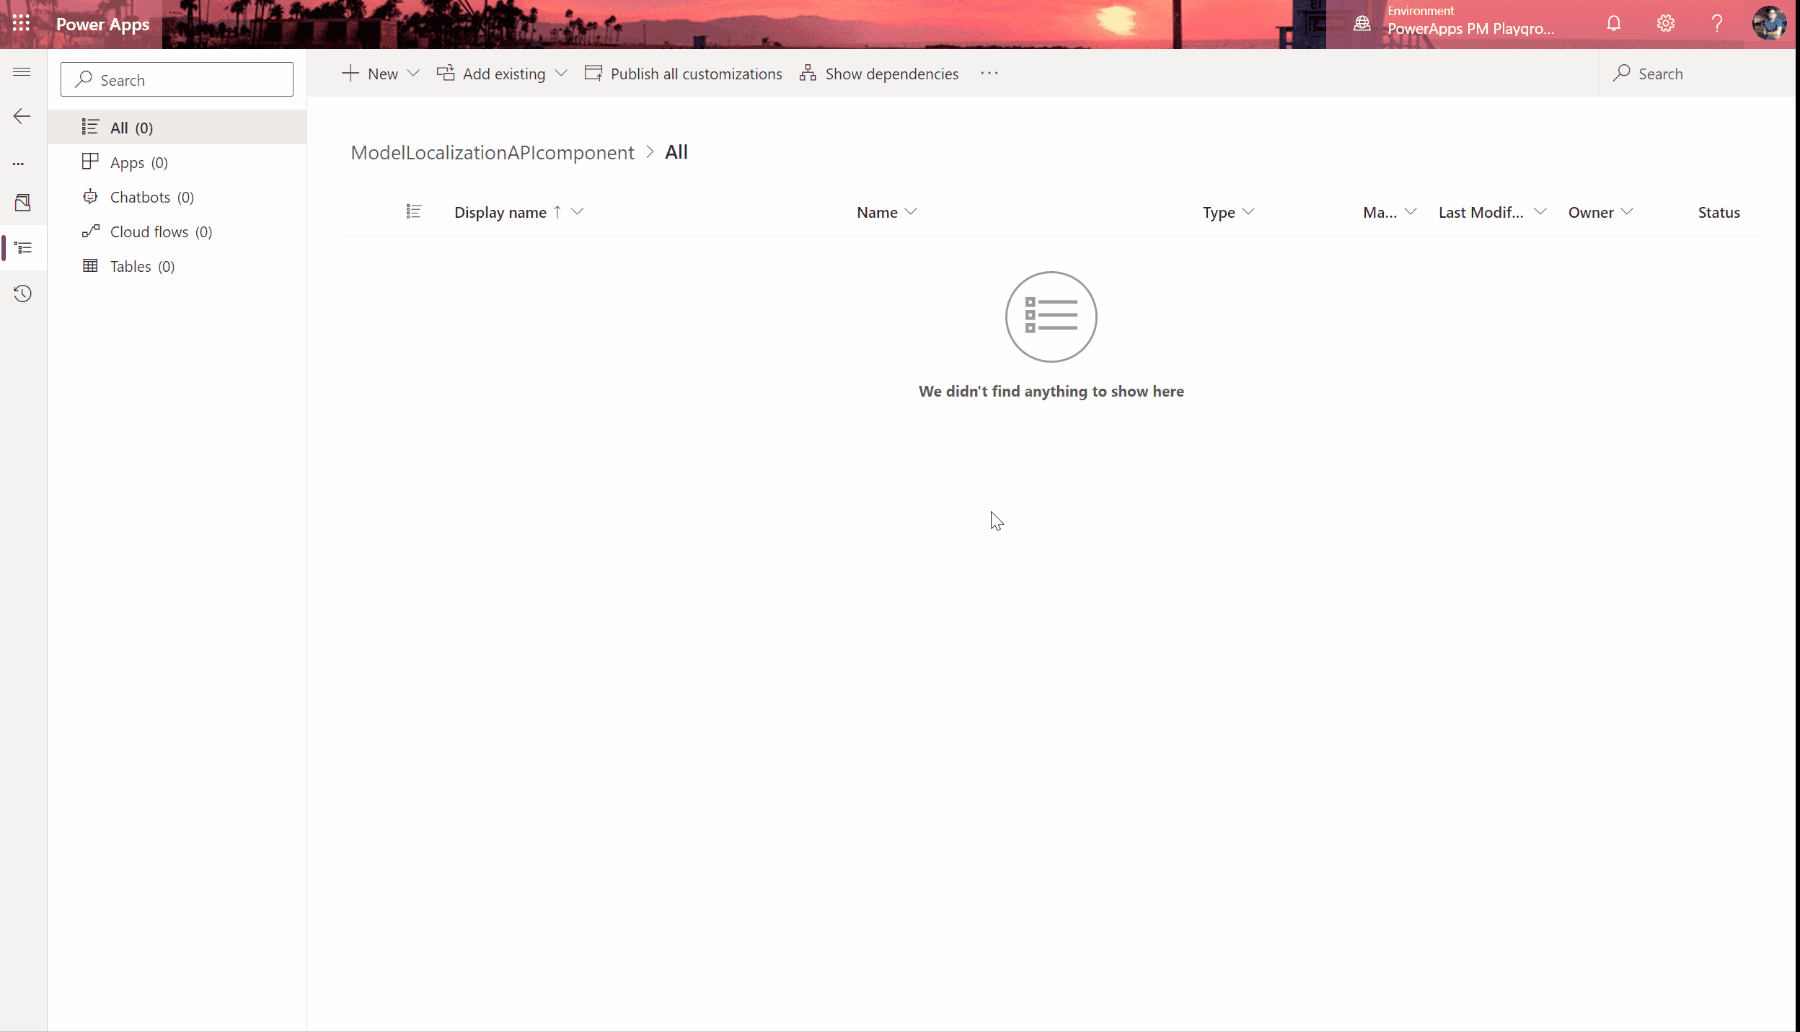Collapse the sidebar with the hamburger icon
The image size is (1800, 1032).
click(22, 72)
